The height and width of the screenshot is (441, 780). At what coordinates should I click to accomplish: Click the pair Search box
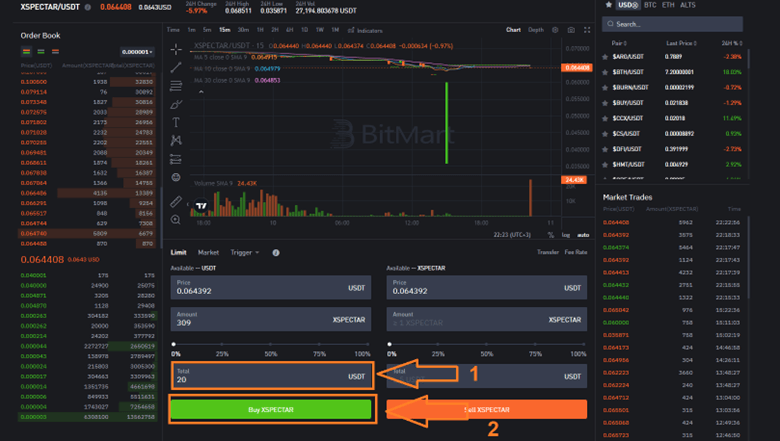[672, 24]
